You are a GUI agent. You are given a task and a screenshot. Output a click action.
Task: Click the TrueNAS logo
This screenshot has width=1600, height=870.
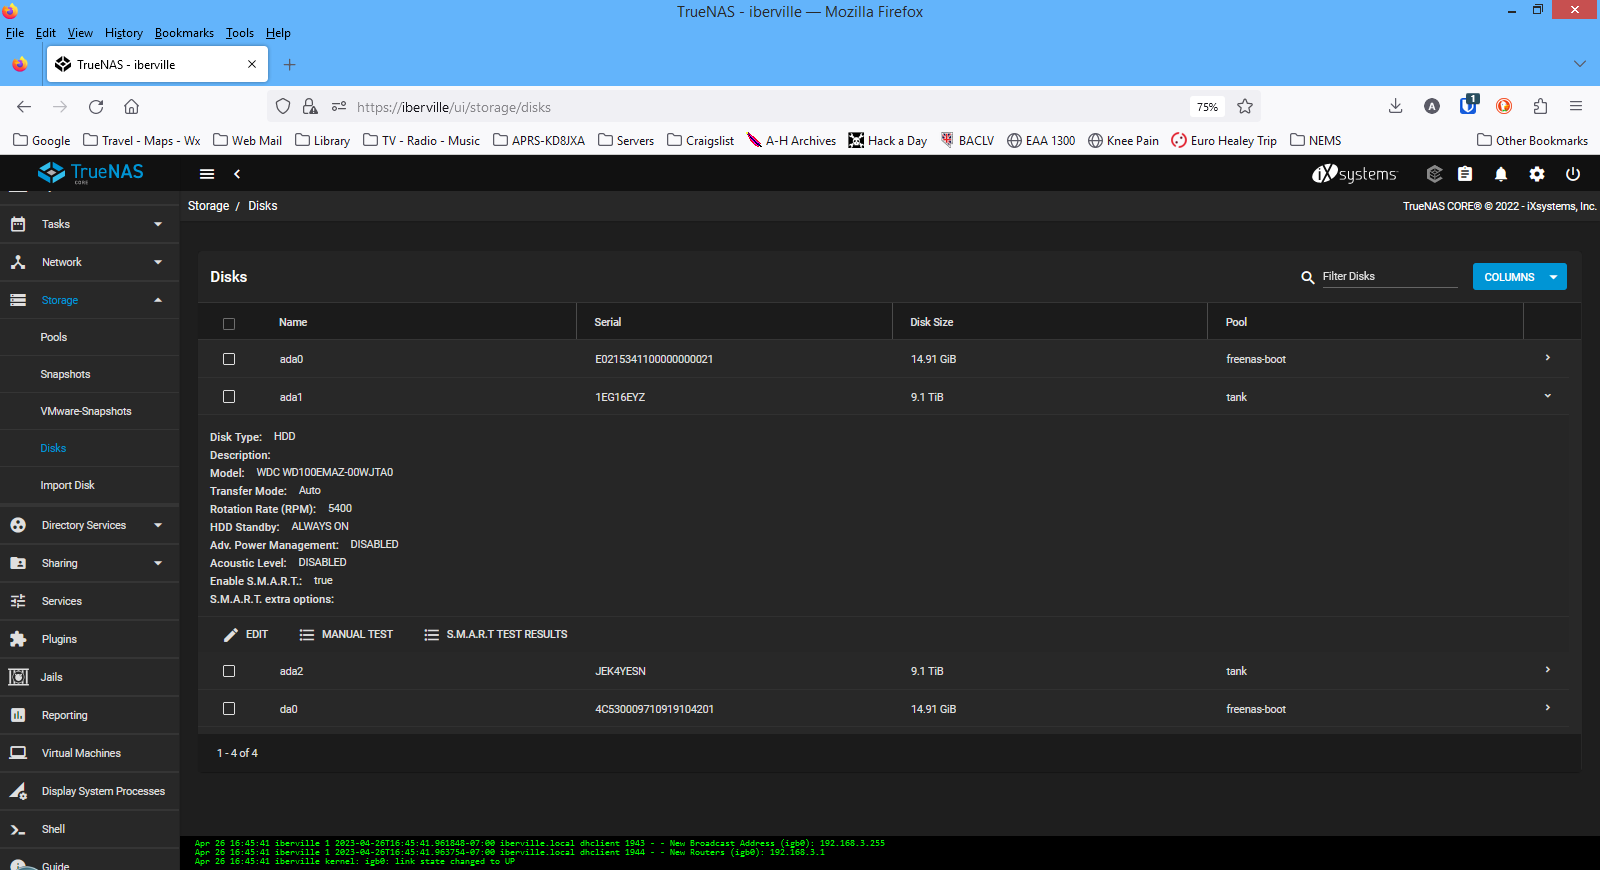click(90, 173)
